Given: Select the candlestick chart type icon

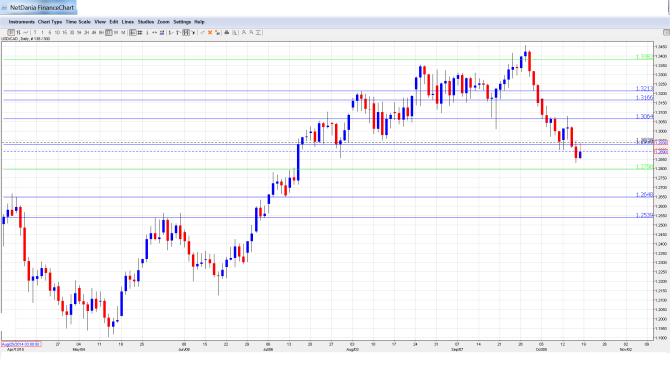Looking at the screenshot, I should coord(11,32).
